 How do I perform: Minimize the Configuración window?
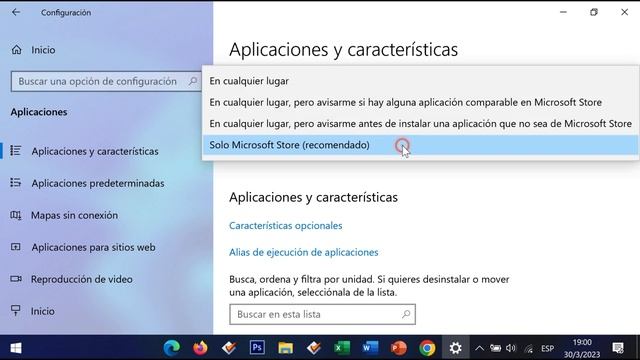point(563,12)
